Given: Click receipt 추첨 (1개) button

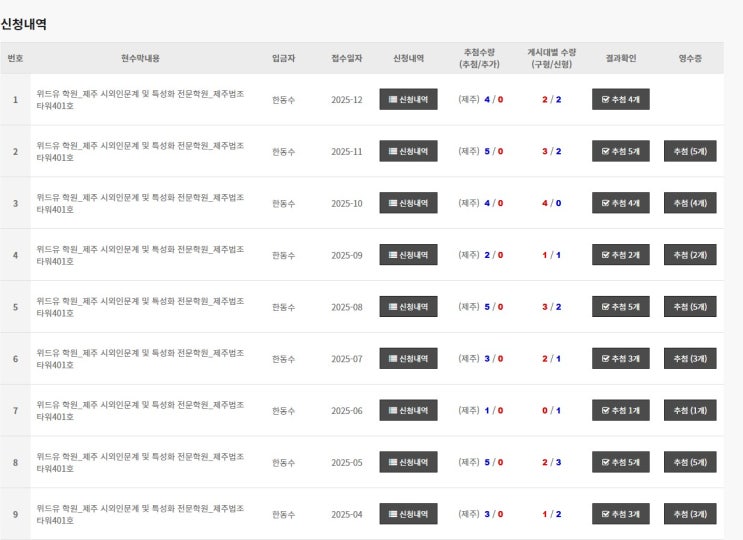Looking at the screenshot, I should (x=690, y=410).
